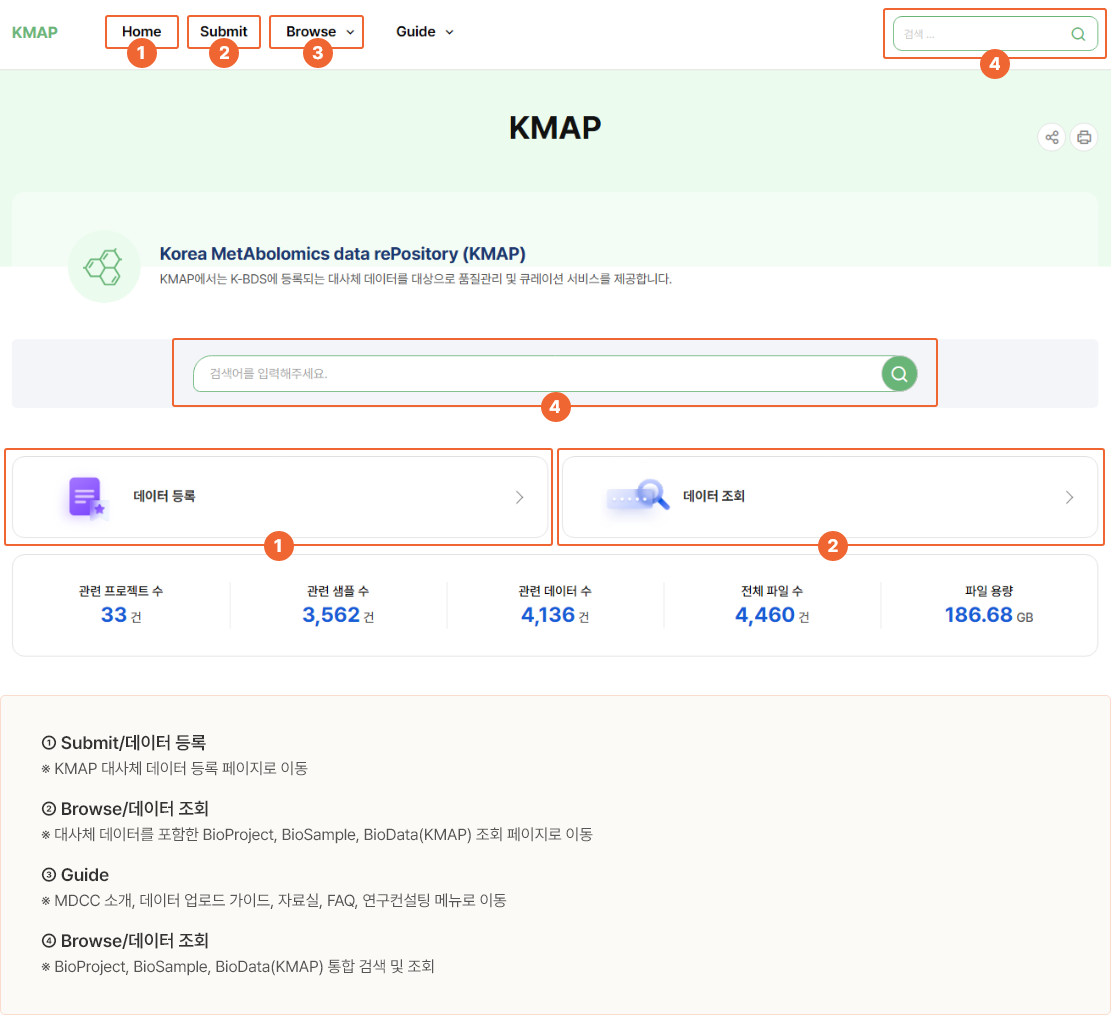Focus the header search field
Screen dimensions: 1111x1015
(980, 34)
